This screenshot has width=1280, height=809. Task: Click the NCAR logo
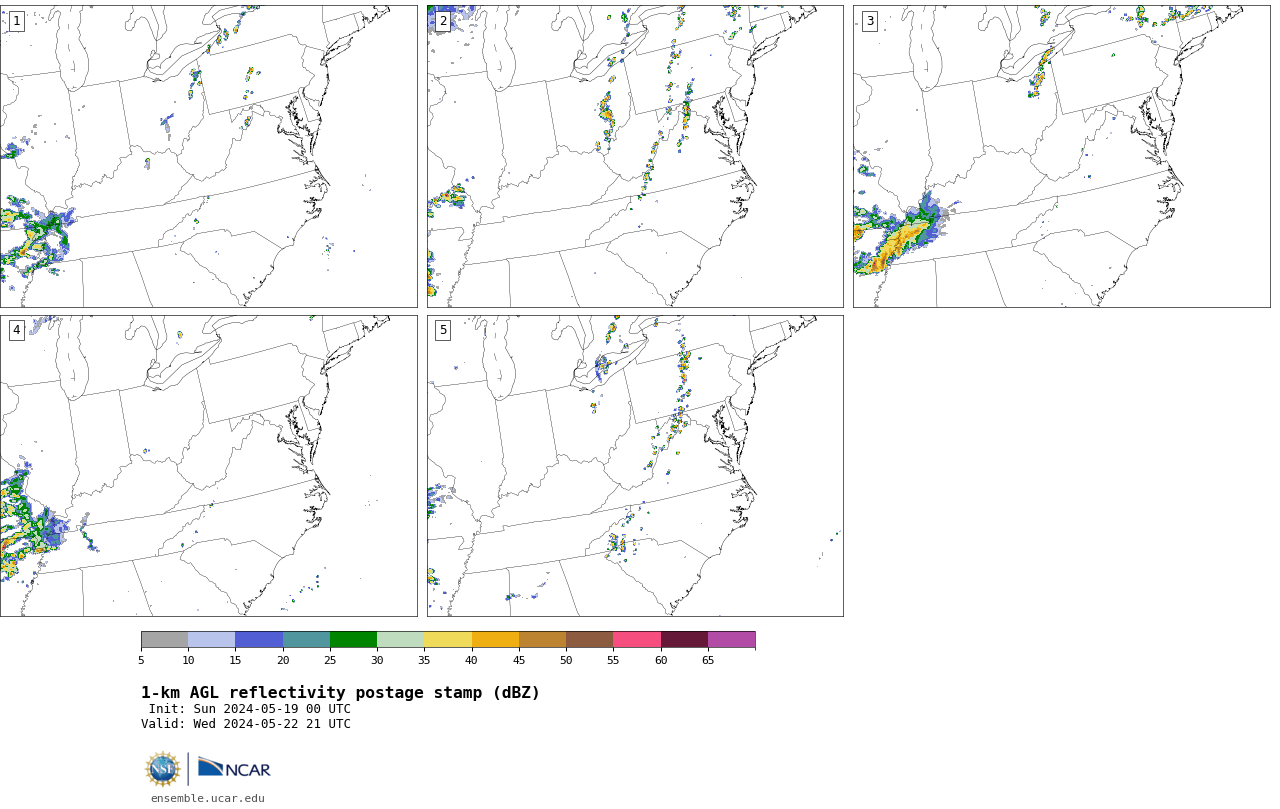point(234,768)
